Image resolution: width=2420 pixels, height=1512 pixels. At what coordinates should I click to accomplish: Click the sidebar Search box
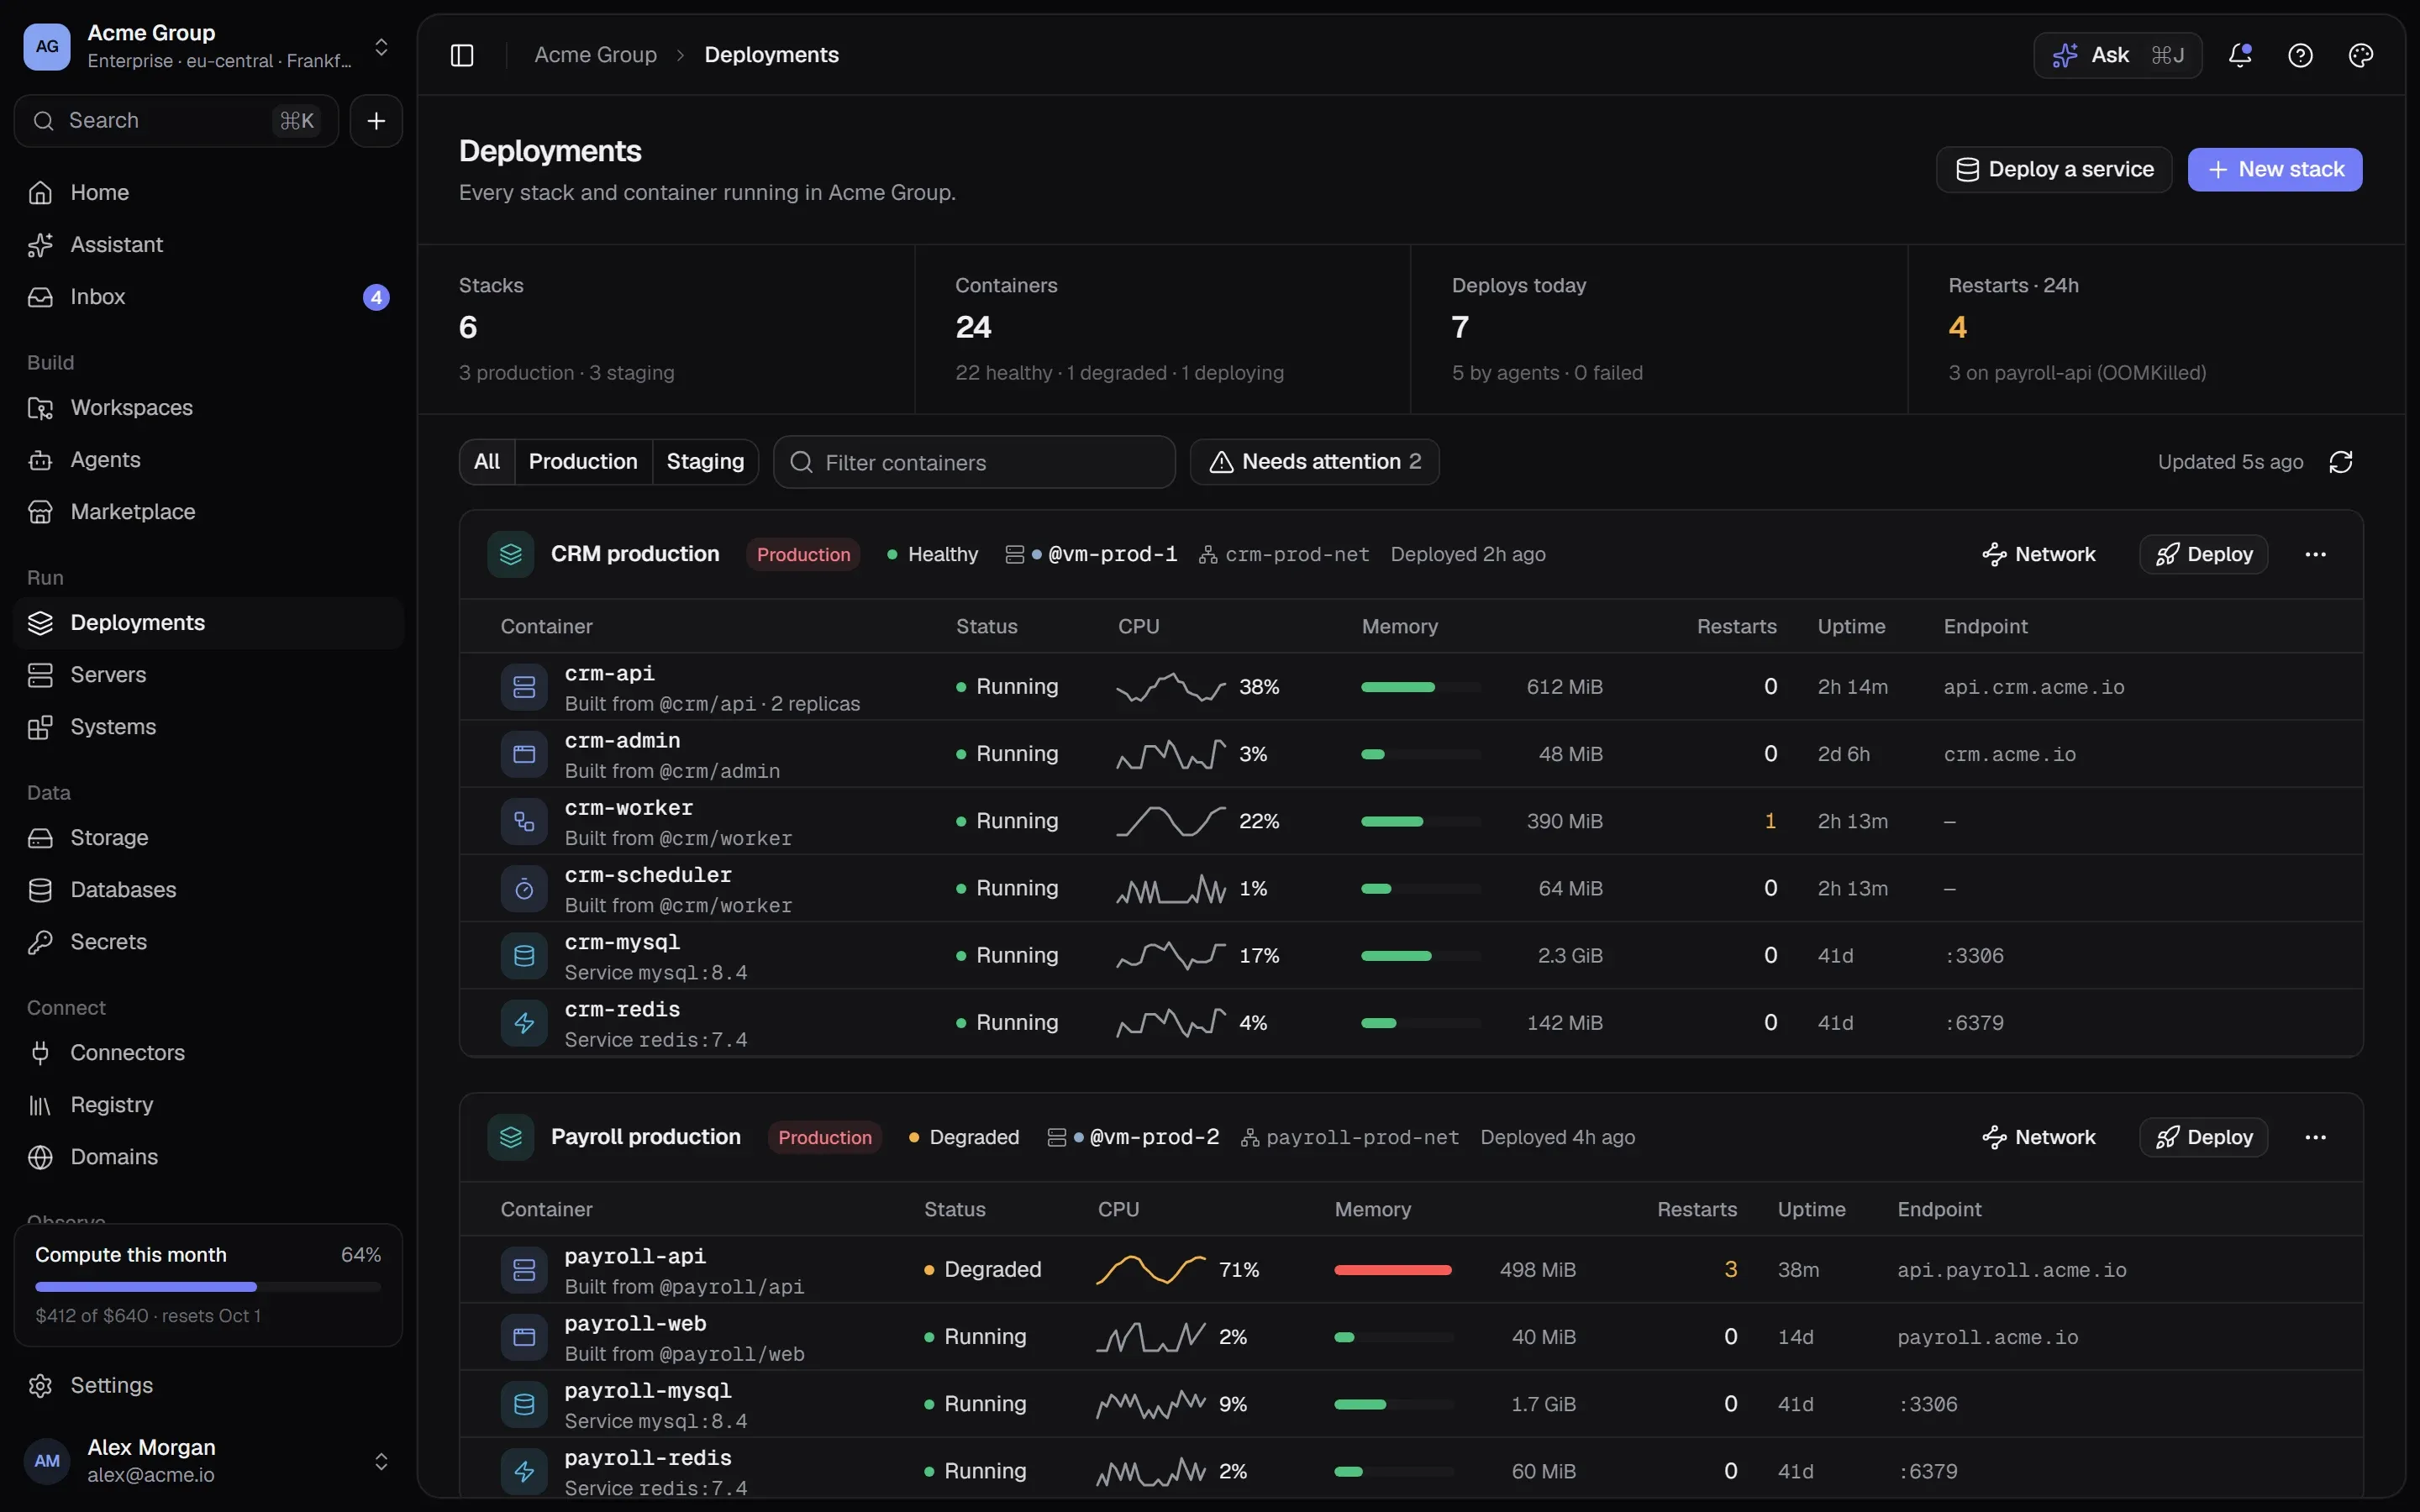(x=176, y=121)
